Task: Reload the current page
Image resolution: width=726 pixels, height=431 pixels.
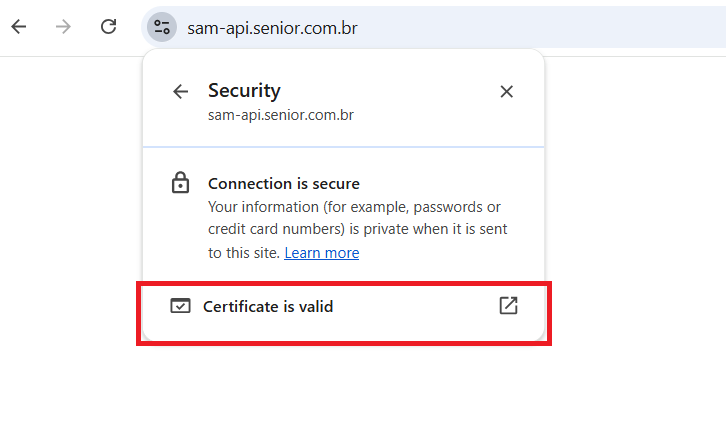Action: click(x=109, y=27)
